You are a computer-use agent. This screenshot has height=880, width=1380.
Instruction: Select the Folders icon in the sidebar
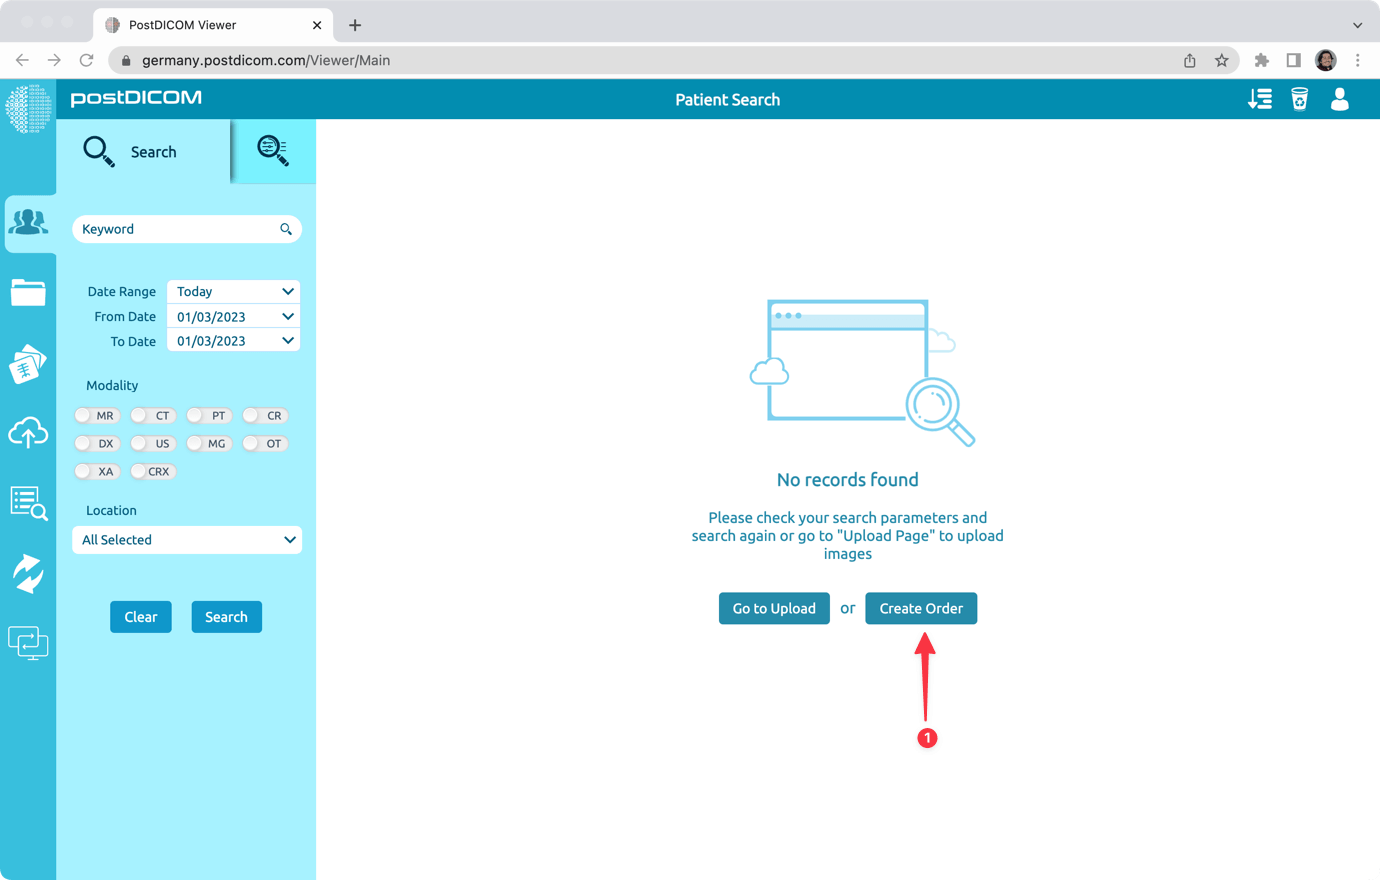(x=29, y=293)
